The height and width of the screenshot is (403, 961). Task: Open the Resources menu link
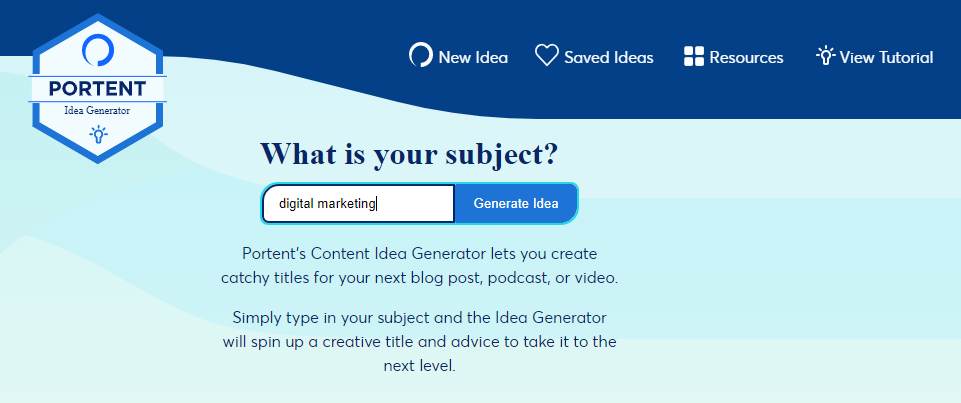733,57
